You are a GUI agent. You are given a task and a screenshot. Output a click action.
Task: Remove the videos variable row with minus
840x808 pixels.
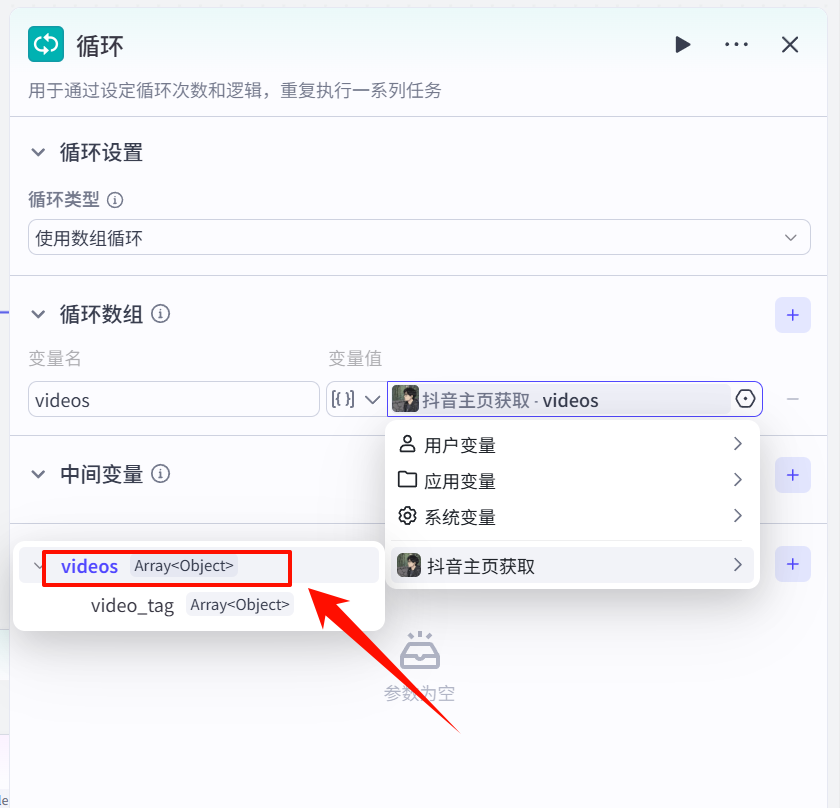(x=792, y=400)
